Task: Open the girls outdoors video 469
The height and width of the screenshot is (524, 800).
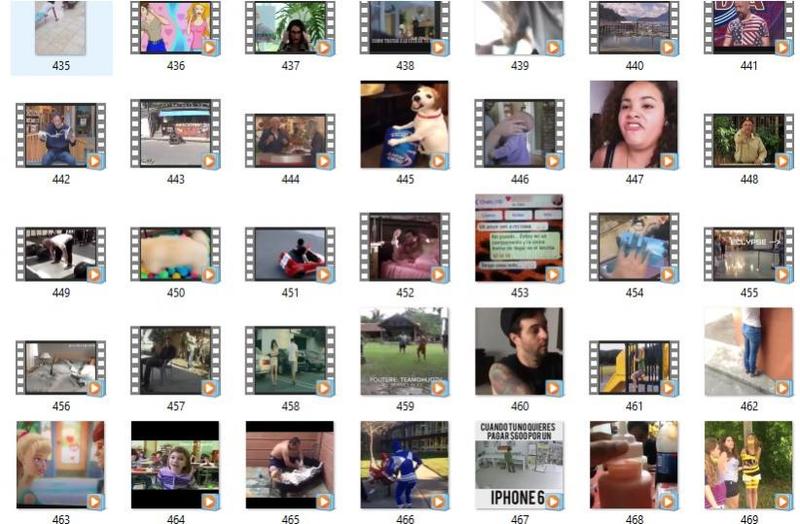Action: [x=749, y=465]
